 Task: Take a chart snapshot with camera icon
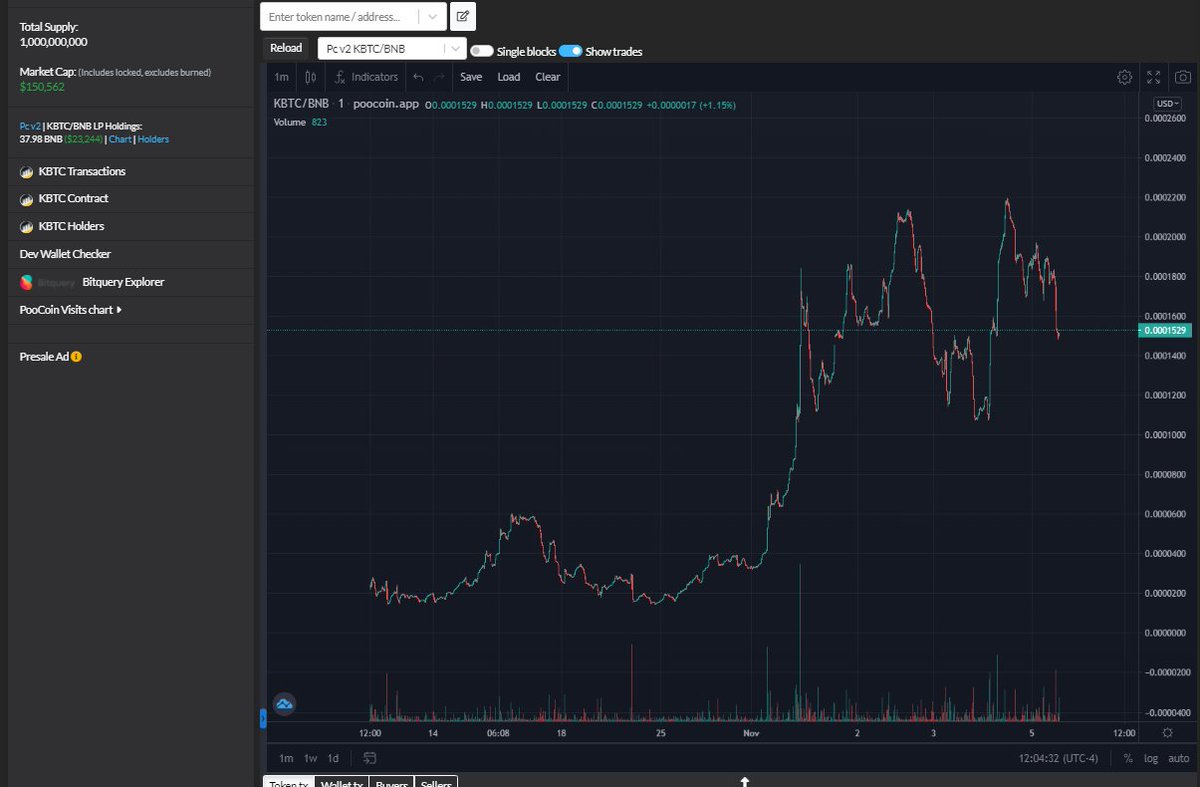point(1182,77)
